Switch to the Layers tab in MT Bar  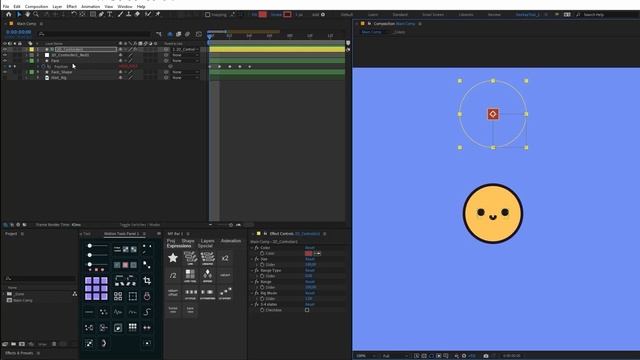(x=207, y=241)
